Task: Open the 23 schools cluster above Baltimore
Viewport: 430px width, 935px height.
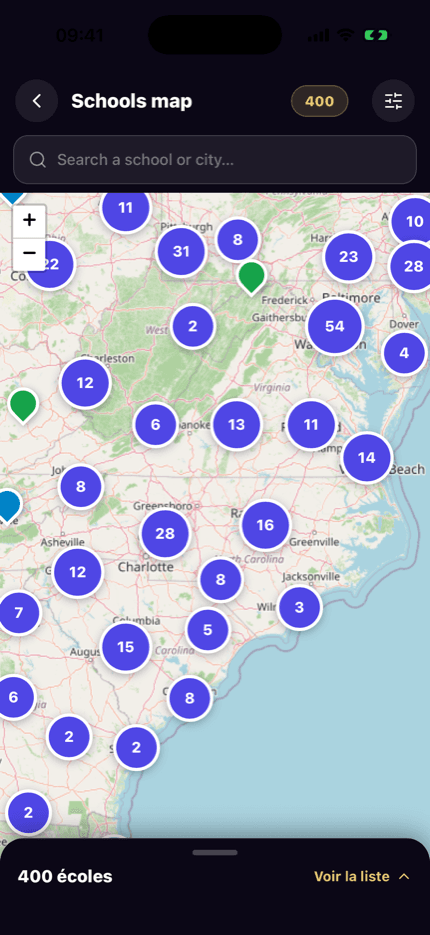Action: [x=348, y=257]
